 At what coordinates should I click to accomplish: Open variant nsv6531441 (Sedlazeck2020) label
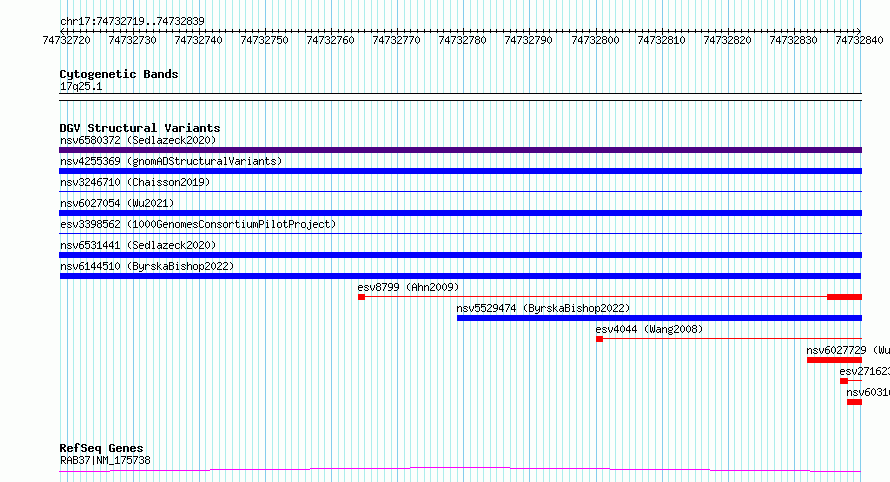pyautogui.click(x=138, y=245)
